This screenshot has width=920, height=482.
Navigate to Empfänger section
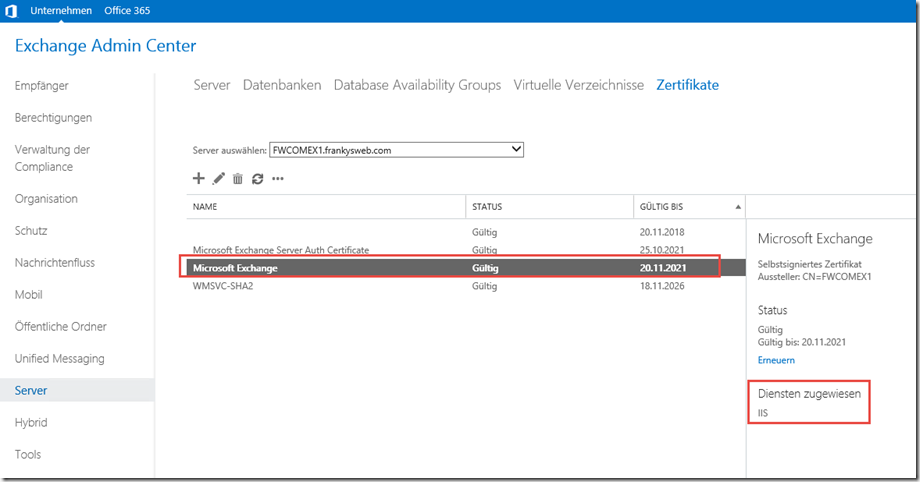pos(42,86)
